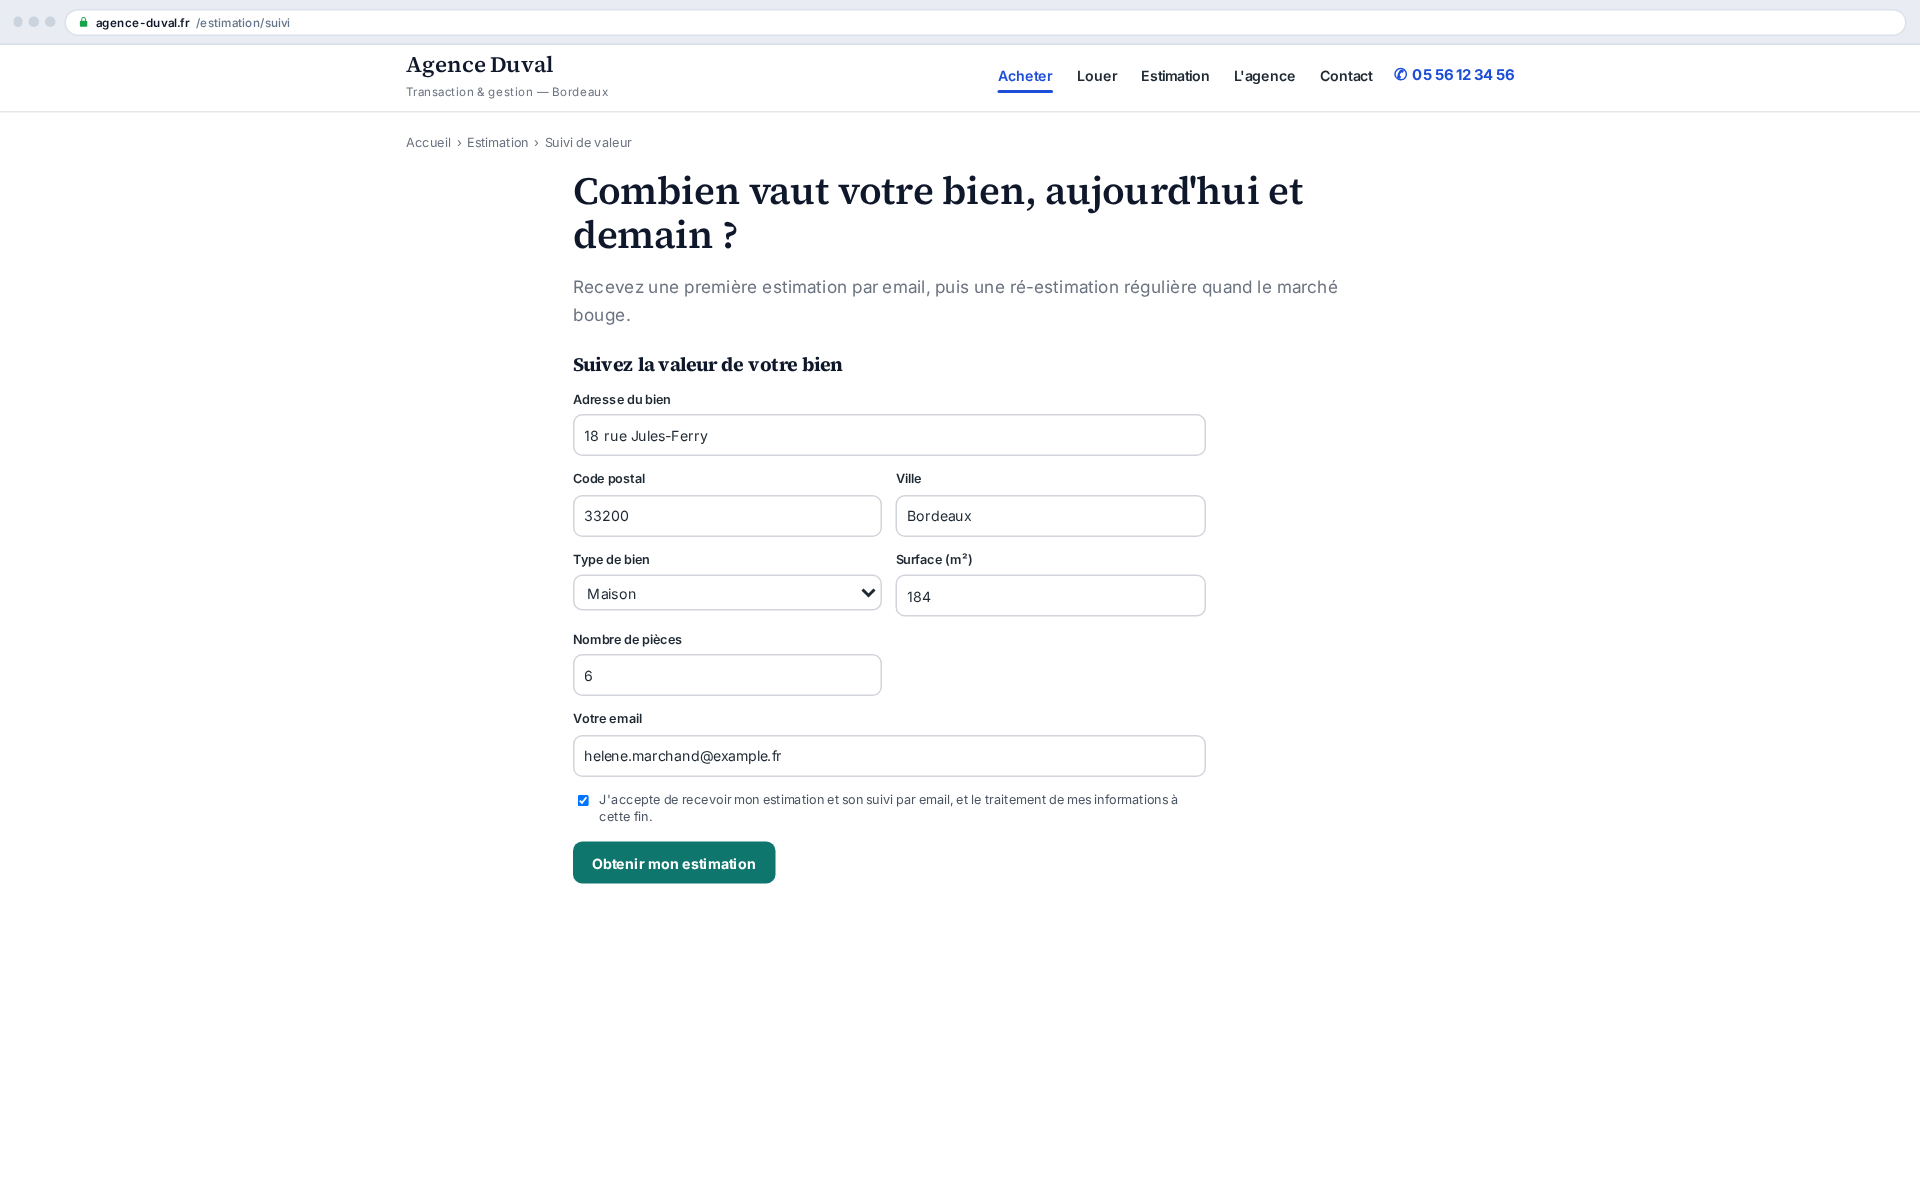The height and width of the screenshot is (1200, 1920).
Task: Click the Accueil breadcrumb link
Action: pyautogui.click(x=428, y=143)
